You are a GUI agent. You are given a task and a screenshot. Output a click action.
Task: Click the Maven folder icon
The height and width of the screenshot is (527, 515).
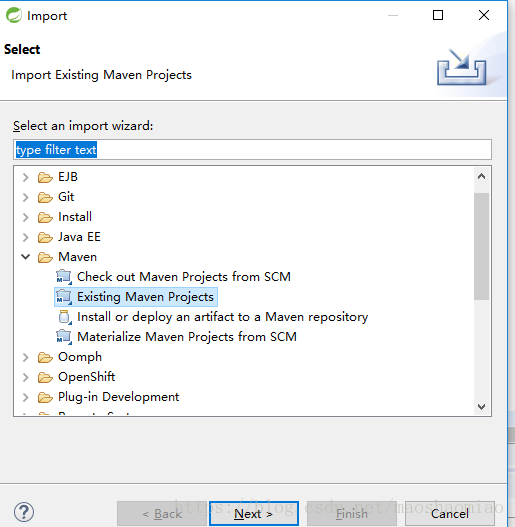(45, 257)
